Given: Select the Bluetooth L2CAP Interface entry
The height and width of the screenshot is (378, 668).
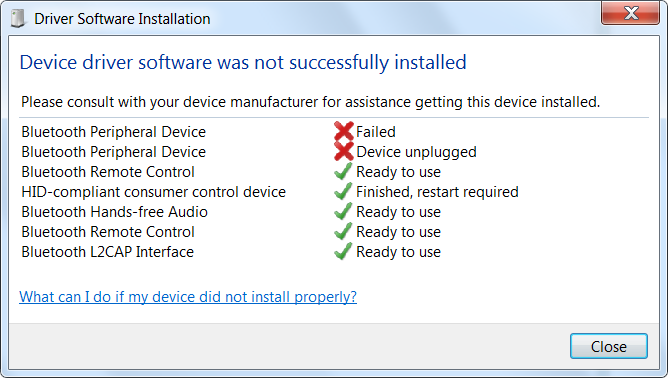Looking at the screenshot, I should click(x=108, y=252).
